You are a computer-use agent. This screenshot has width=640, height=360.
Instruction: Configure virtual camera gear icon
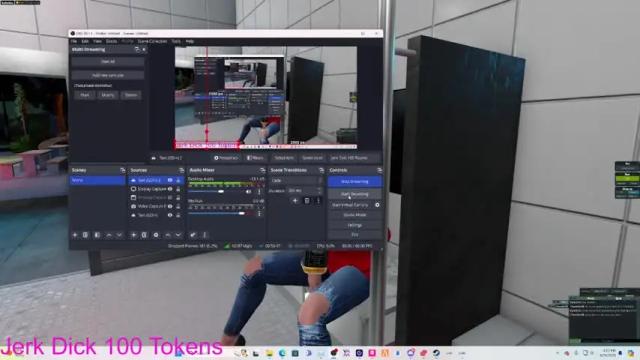[377, 205]
